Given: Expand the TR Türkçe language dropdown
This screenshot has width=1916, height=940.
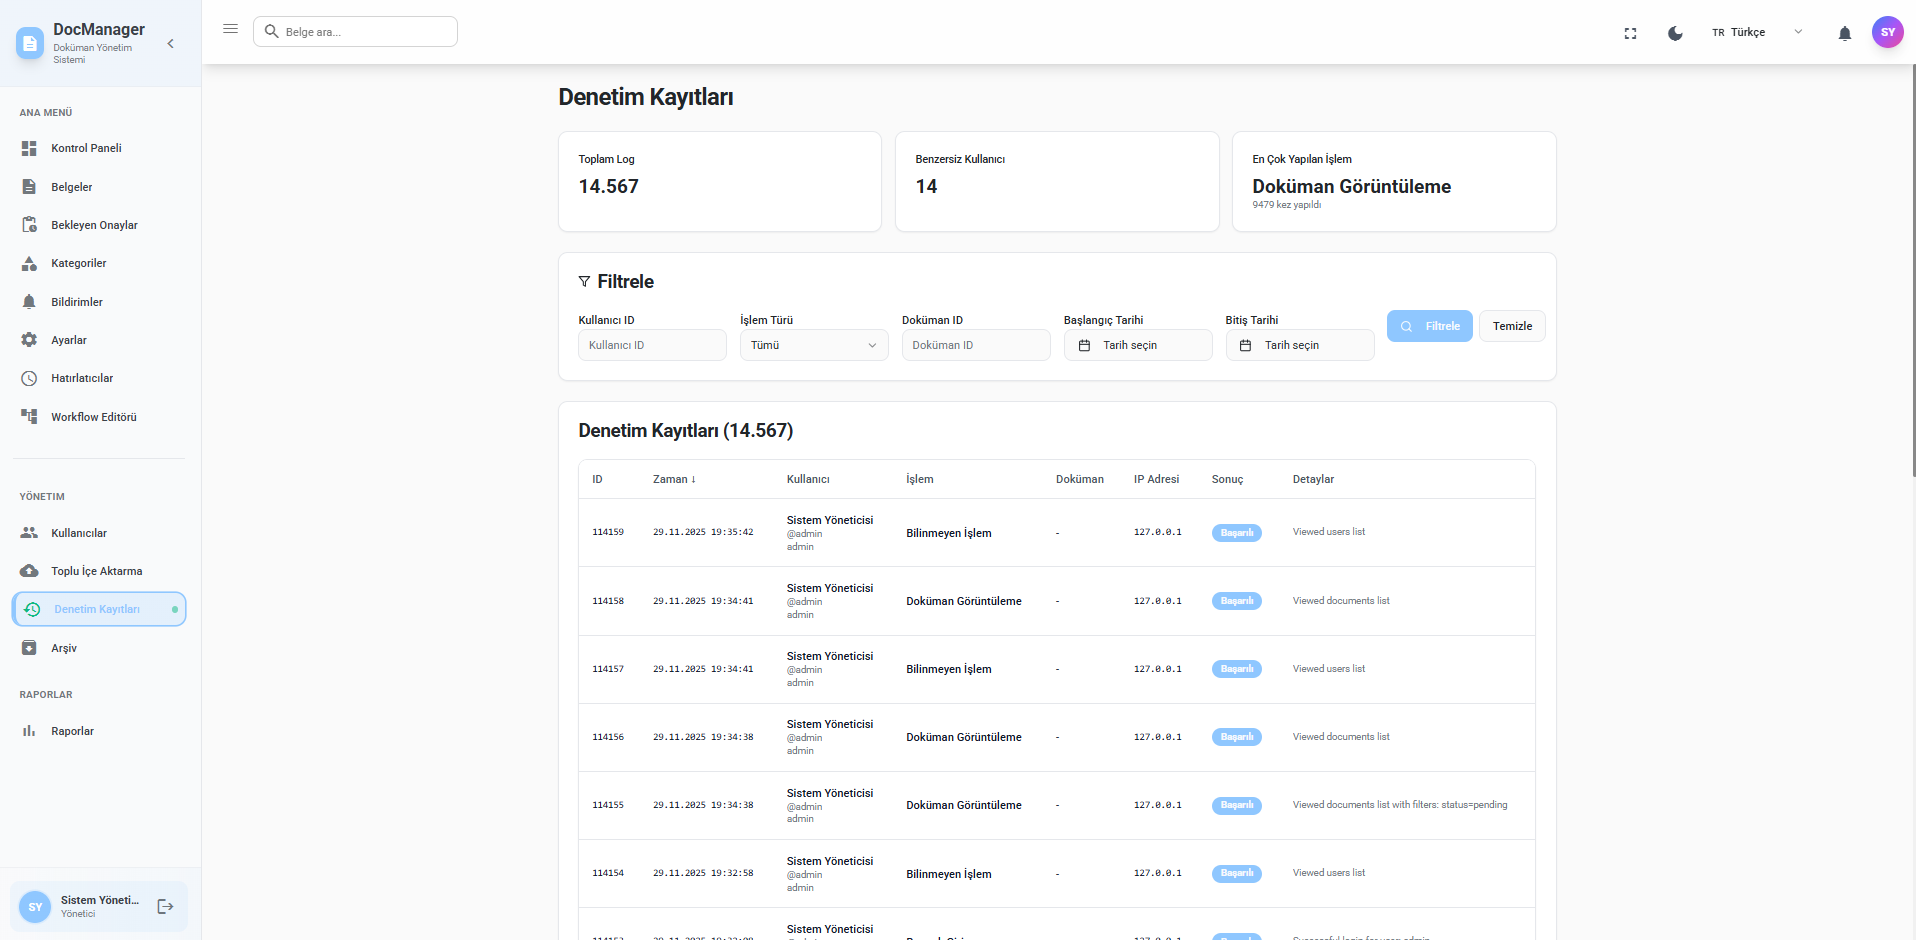Looking at the screenshot, I should pyautogui.click(x=1798, y=32).
